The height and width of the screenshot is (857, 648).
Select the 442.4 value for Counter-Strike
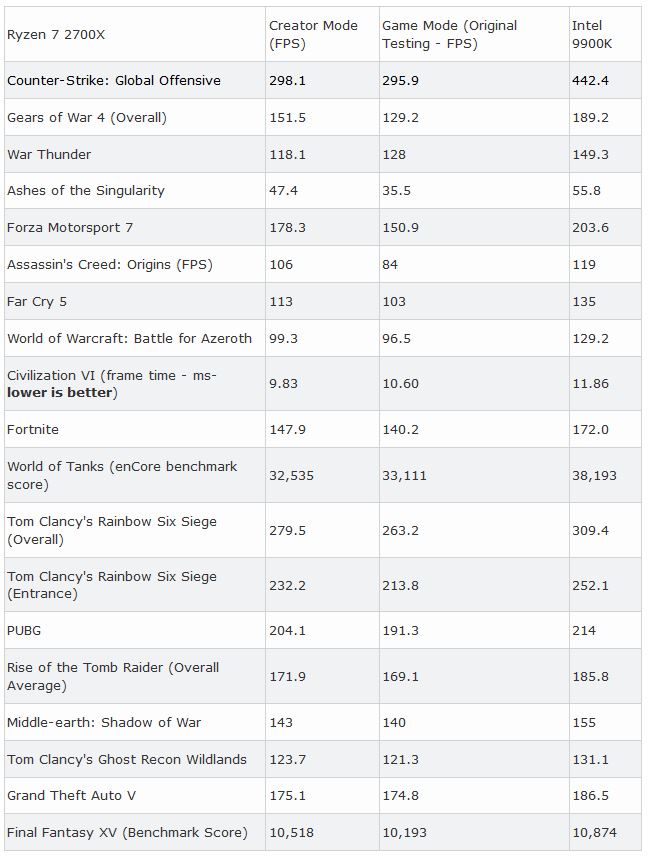pyautogui.click(x=589, y=80)
